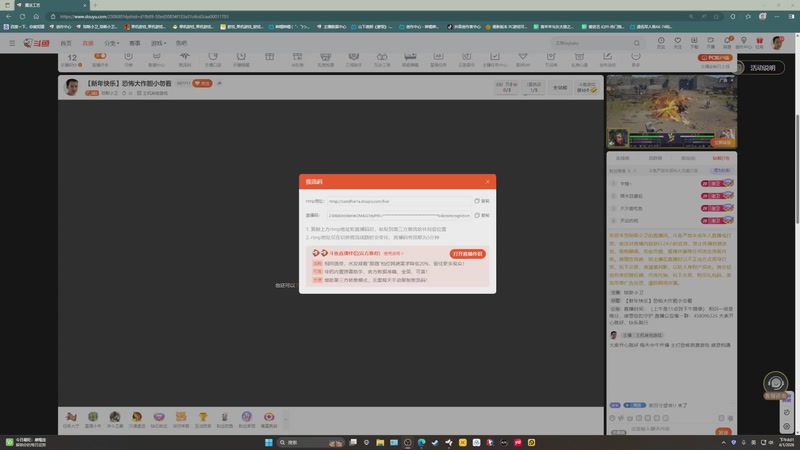Open a new browser tab with the plus
Viewport: 800px width, 450px height.
click(x=95, y=5)
